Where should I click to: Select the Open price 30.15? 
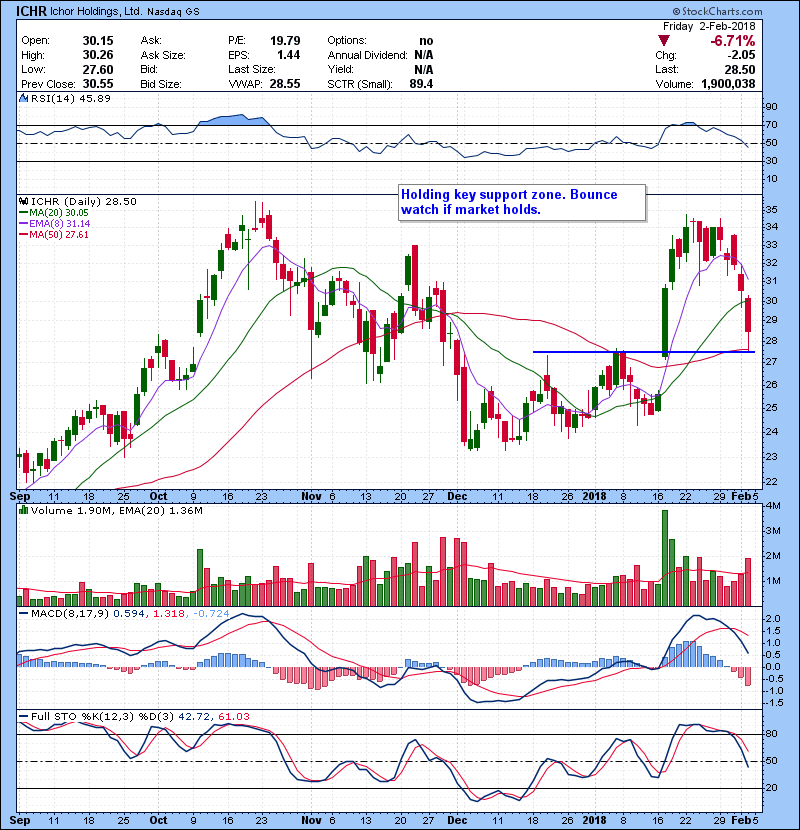[x=98, y=41]
